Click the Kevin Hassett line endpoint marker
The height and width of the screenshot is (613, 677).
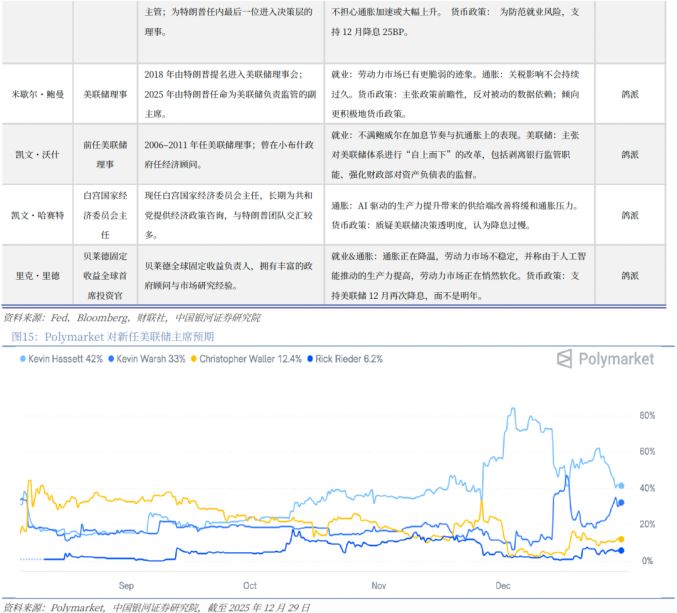click(x=620, y=486)
